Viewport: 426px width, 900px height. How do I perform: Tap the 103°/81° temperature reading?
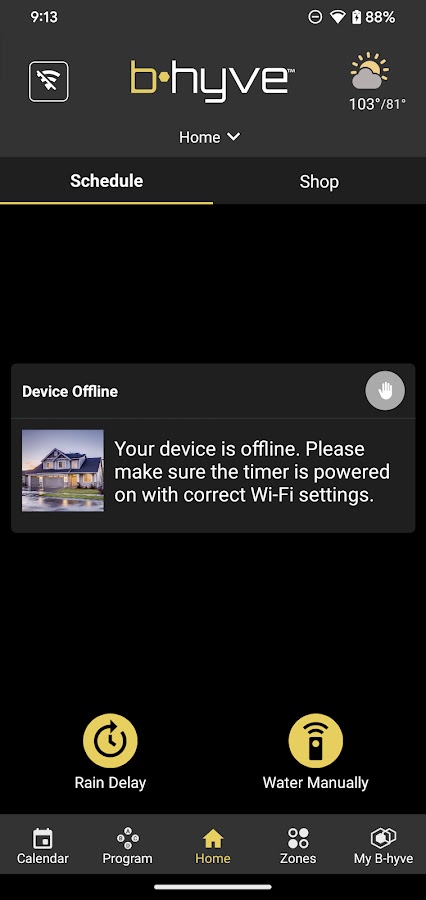coord(377,104)
